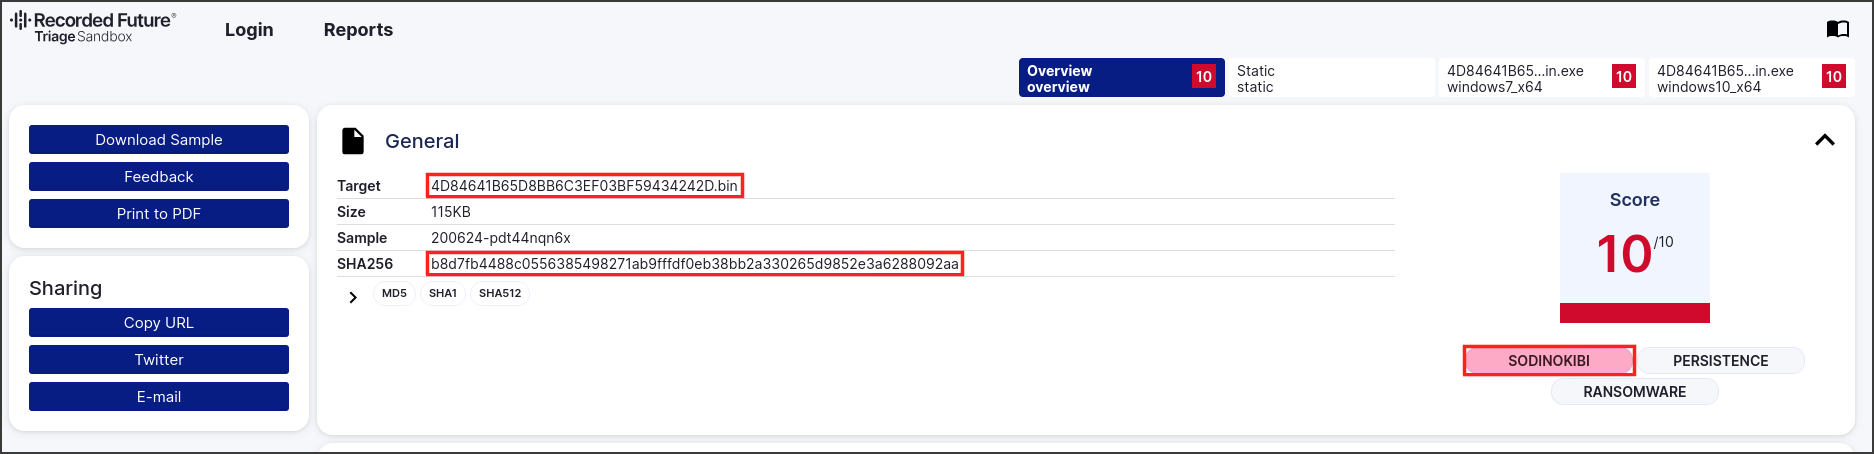Click the Sharing heading
Screen dimensions: 1874x454
click(x=65, y=289)
